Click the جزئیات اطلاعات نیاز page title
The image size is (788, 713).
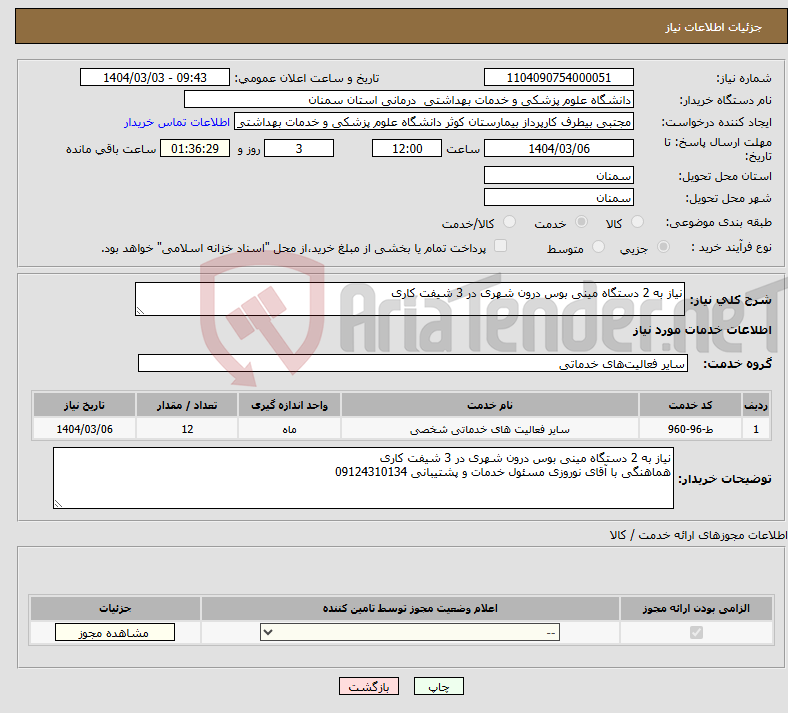[714, 27]
